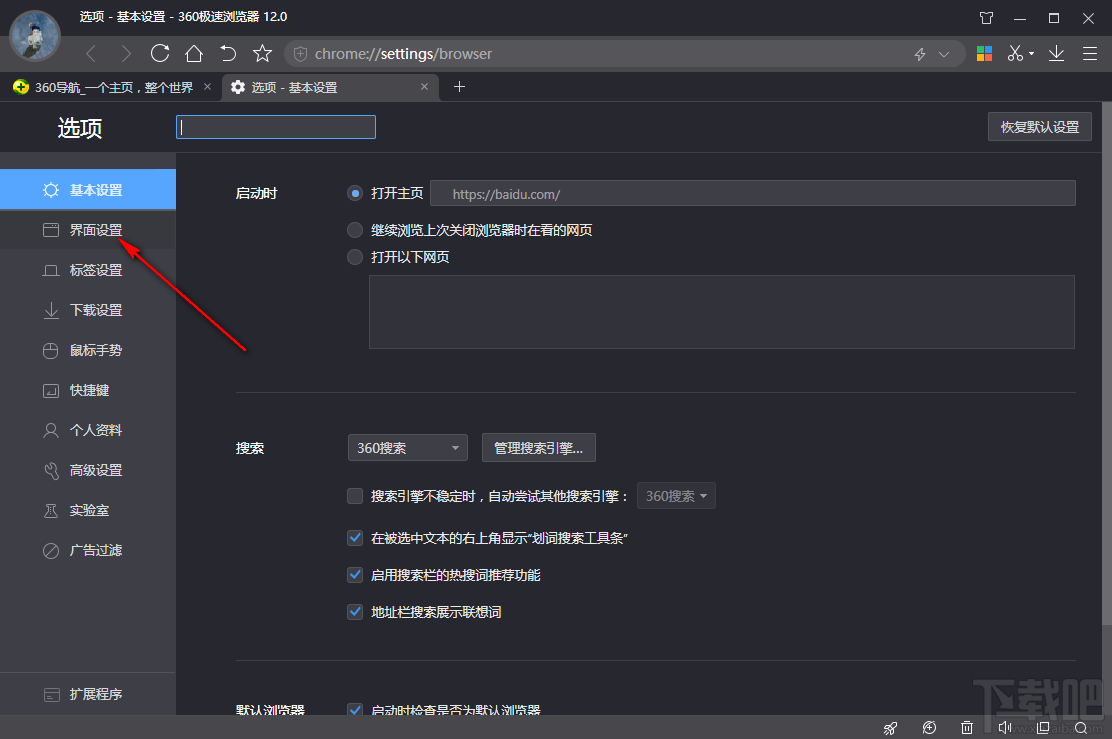Open 广告过滤 in the sidebar

pyautogui.click(x=88, y=550)
